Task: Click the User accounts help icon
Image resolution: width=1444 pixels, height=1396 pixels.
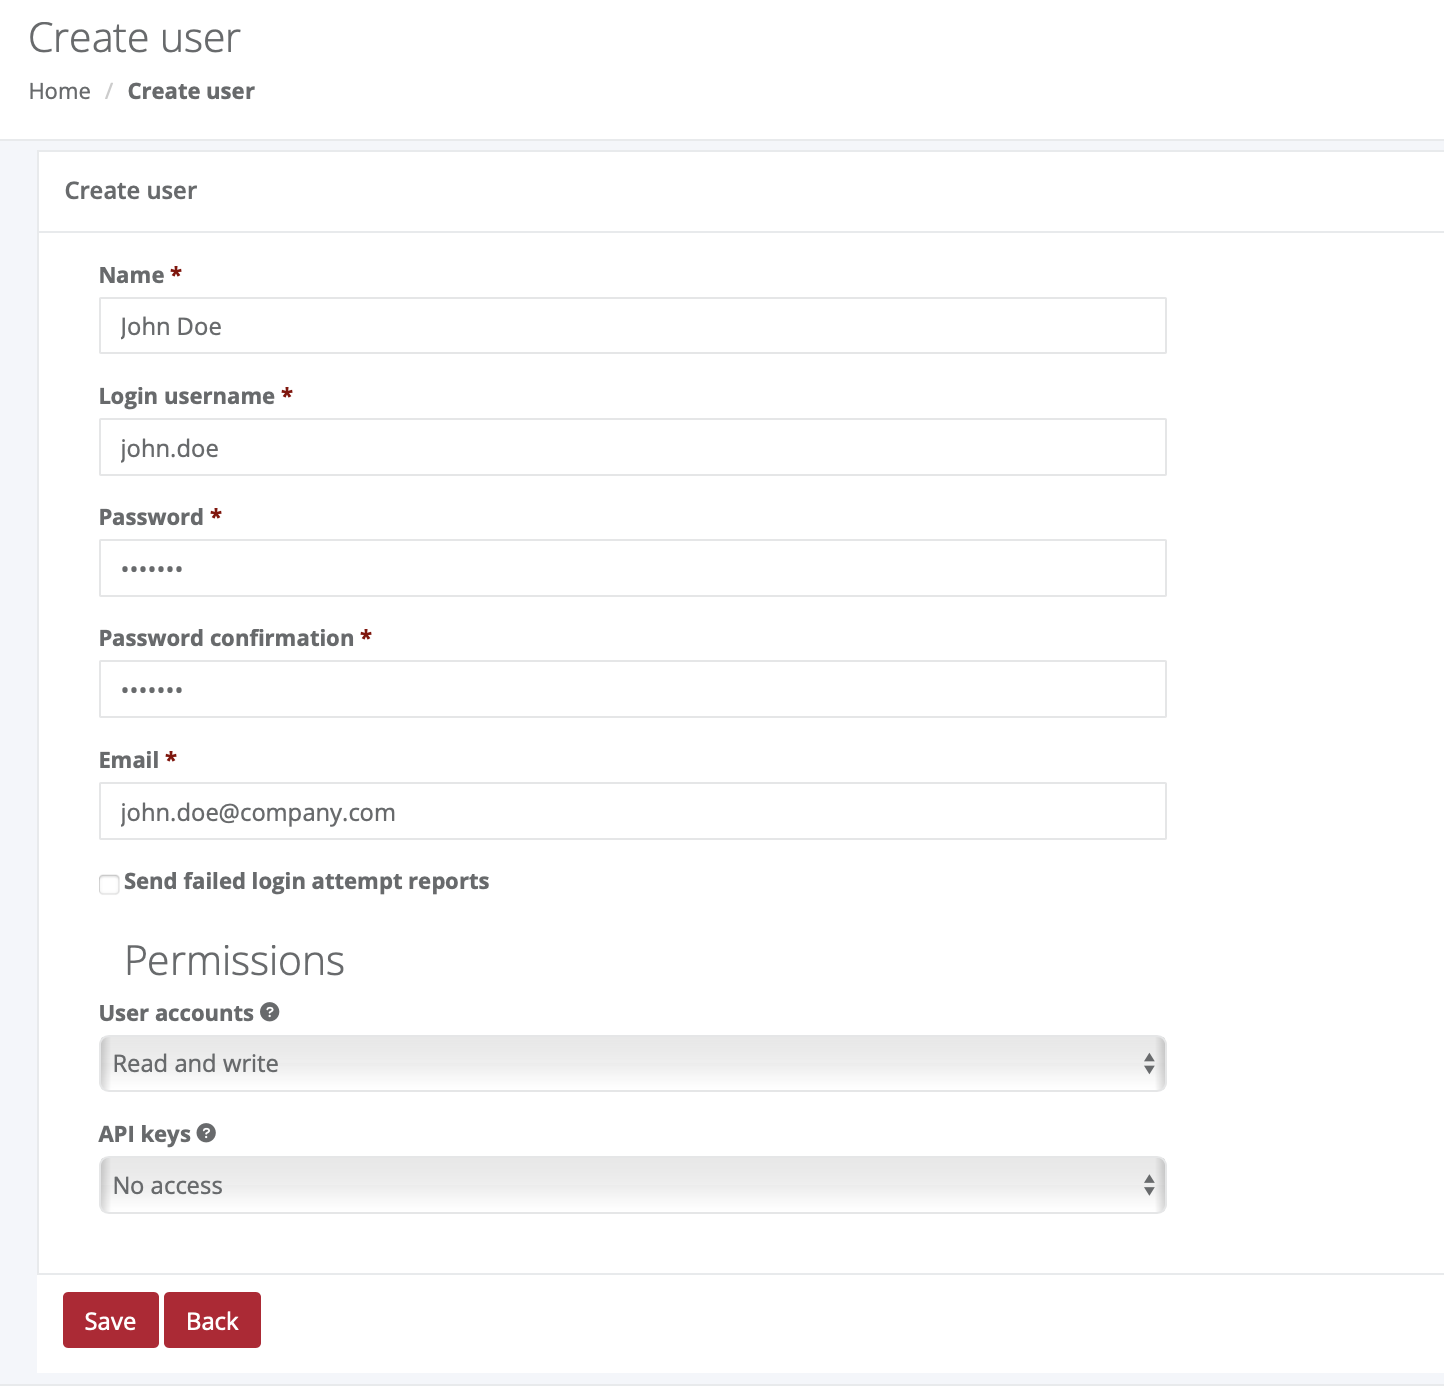Action: coord(270,1012)
